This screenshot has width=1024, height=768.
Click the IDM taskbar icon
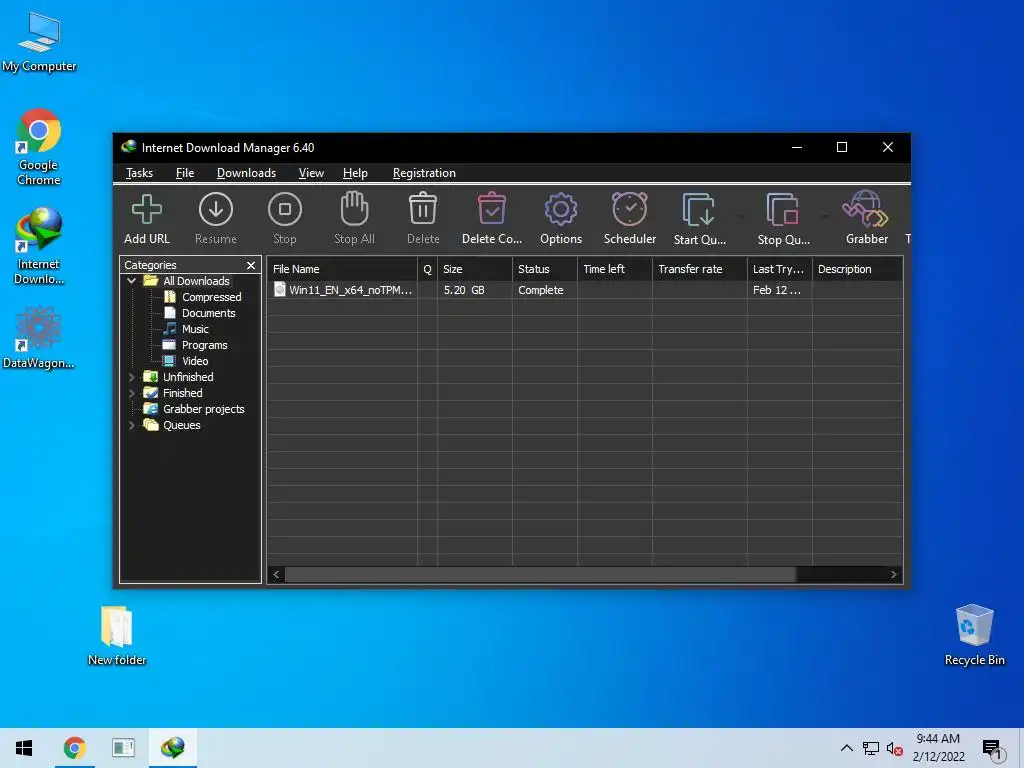[172, 748]
